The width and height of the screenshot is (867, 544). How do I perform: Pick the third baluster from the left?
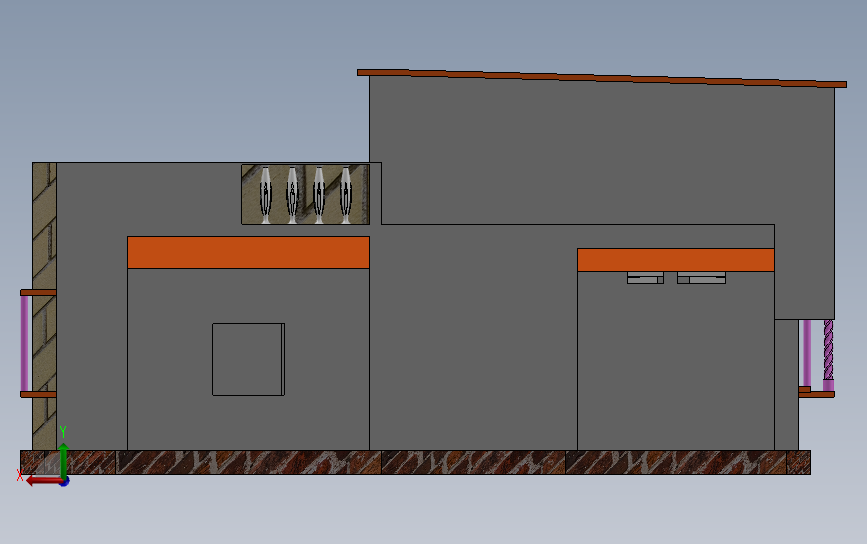[319, 196]
